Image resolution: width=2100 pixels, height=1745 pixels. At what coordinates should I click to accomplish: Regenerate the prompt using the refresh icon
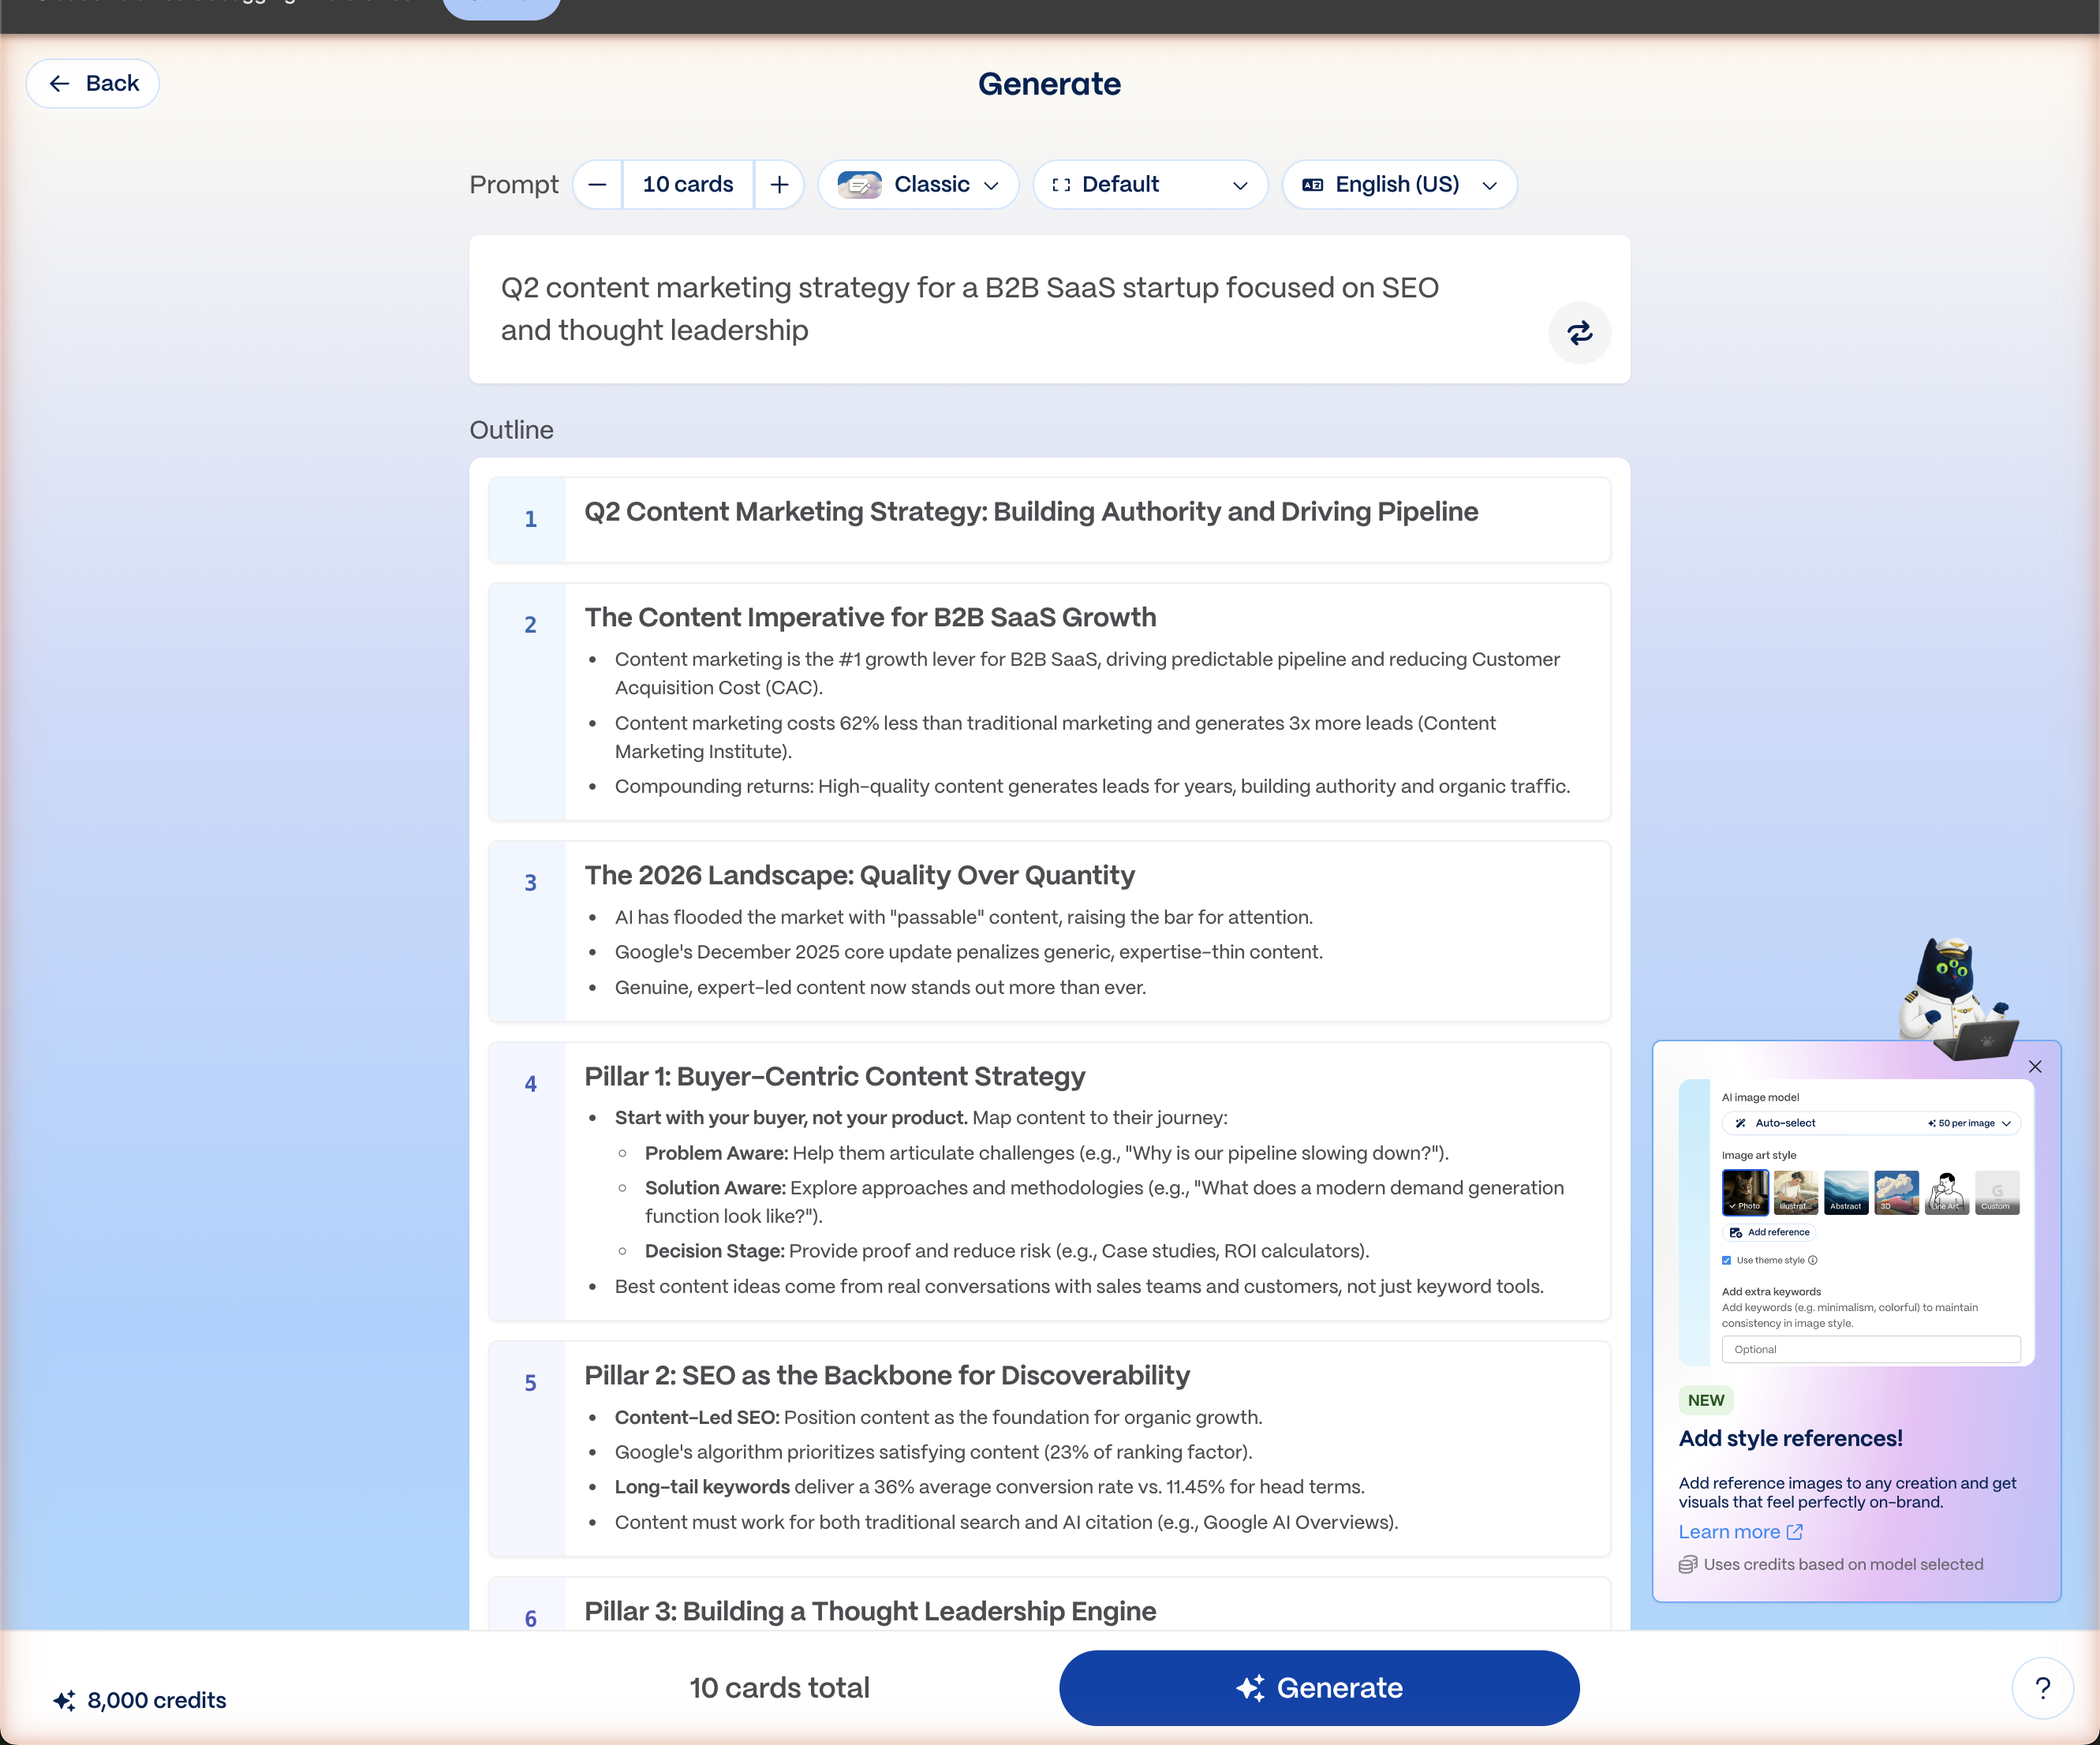pyautogui.click(x=1580, y=332)
